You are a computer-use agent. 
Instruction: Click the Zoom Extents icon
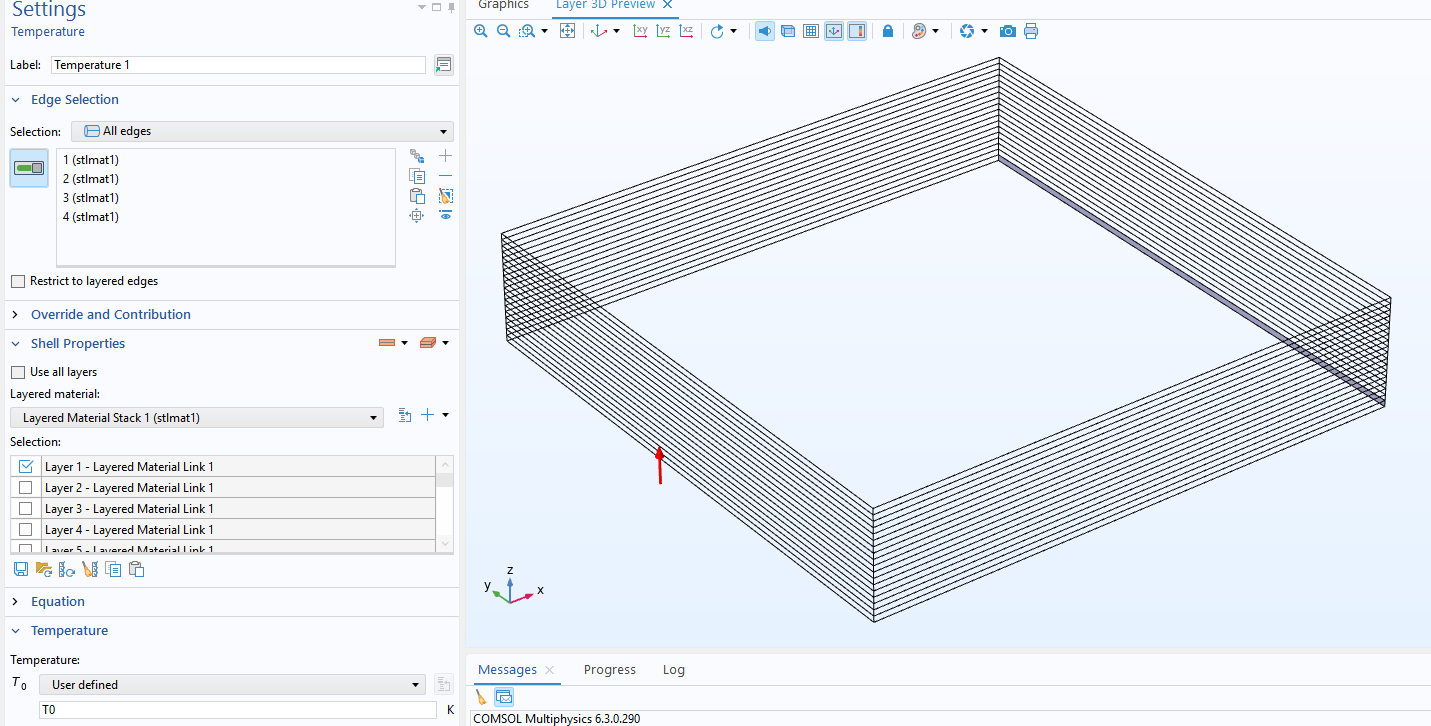(567, 31)
